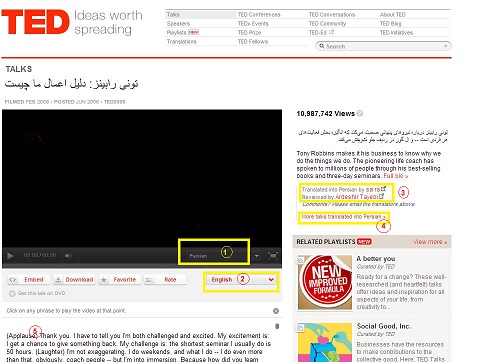Open the English transcript language dropdown
480x362 pixels.
click(x=241, y=280)
